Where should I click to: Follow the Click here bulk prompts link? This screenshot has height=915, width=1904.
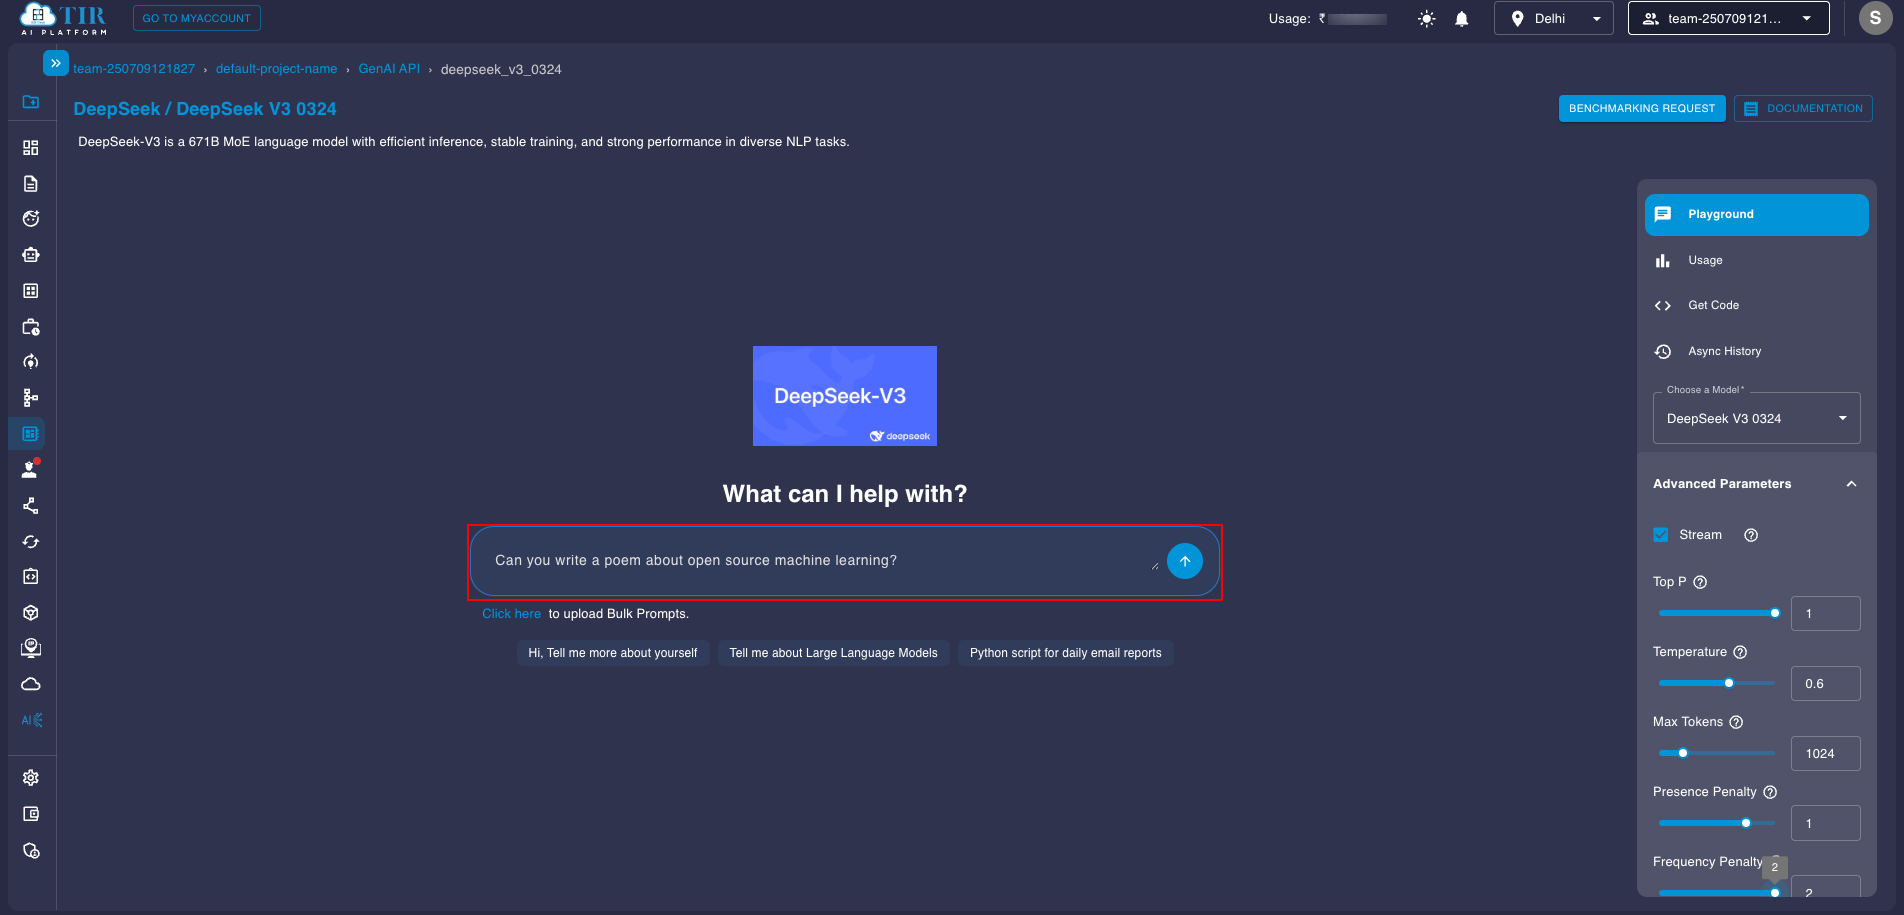pyautogui.click(x=511, y=614)
